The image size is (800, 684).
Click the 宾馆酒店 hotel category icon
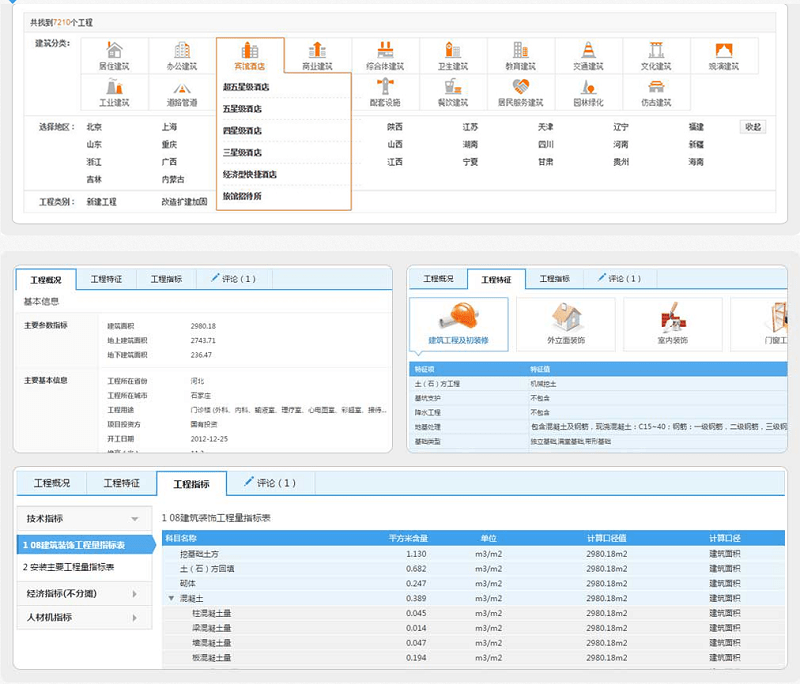(250, 50)
